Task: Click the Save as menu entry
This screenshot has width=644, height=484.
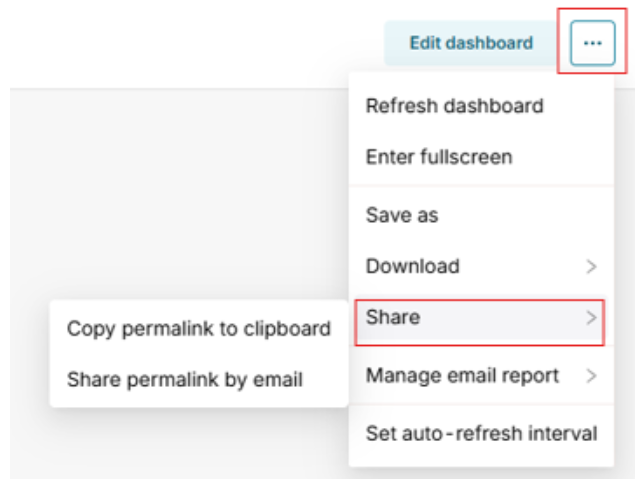Action: [x=402, y=215]
